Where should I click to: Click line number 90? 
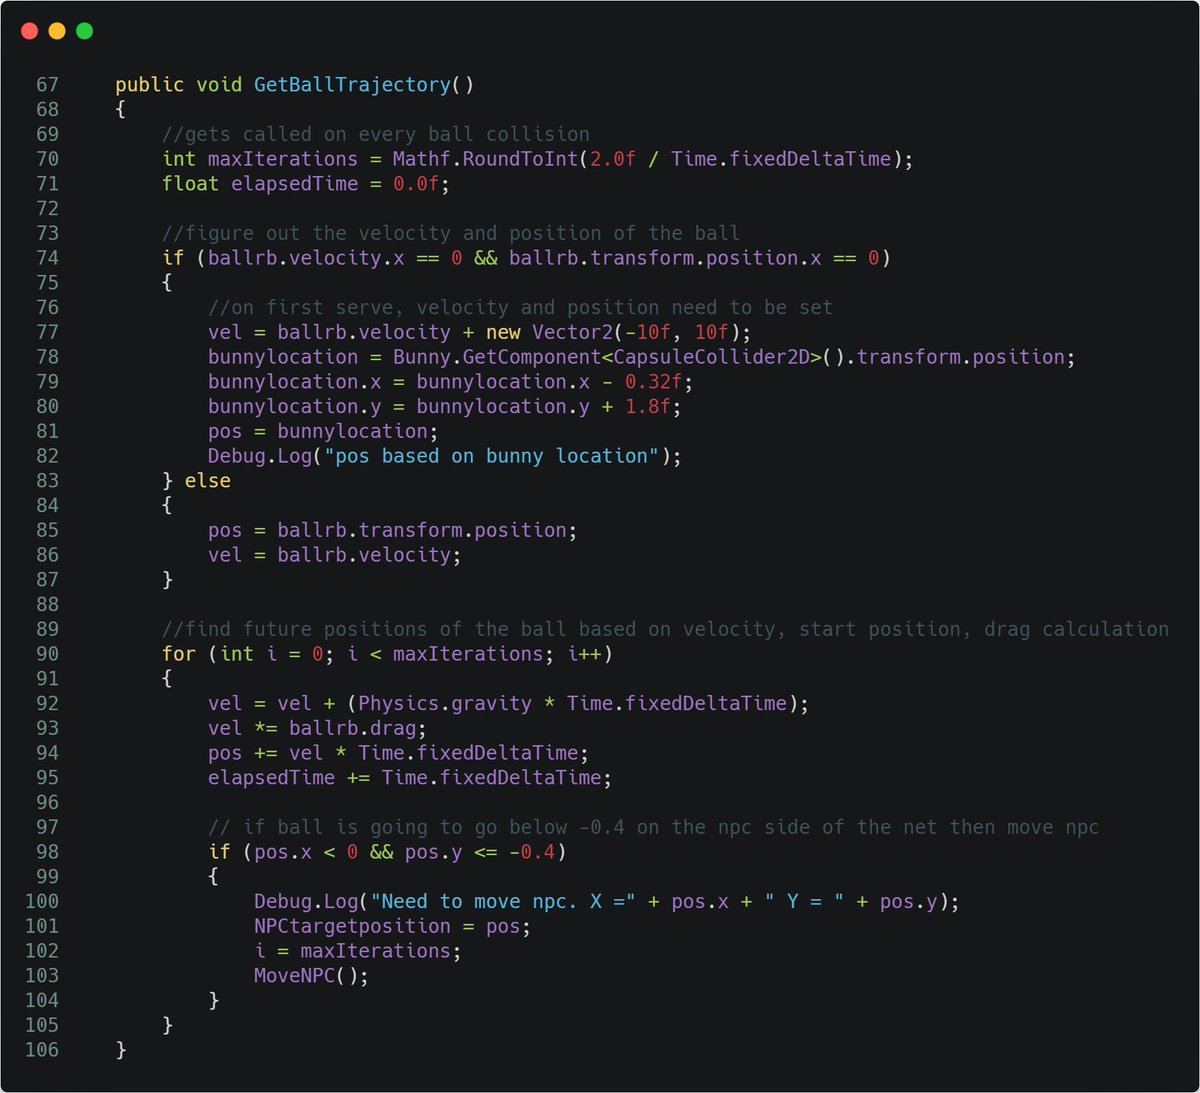47,654
